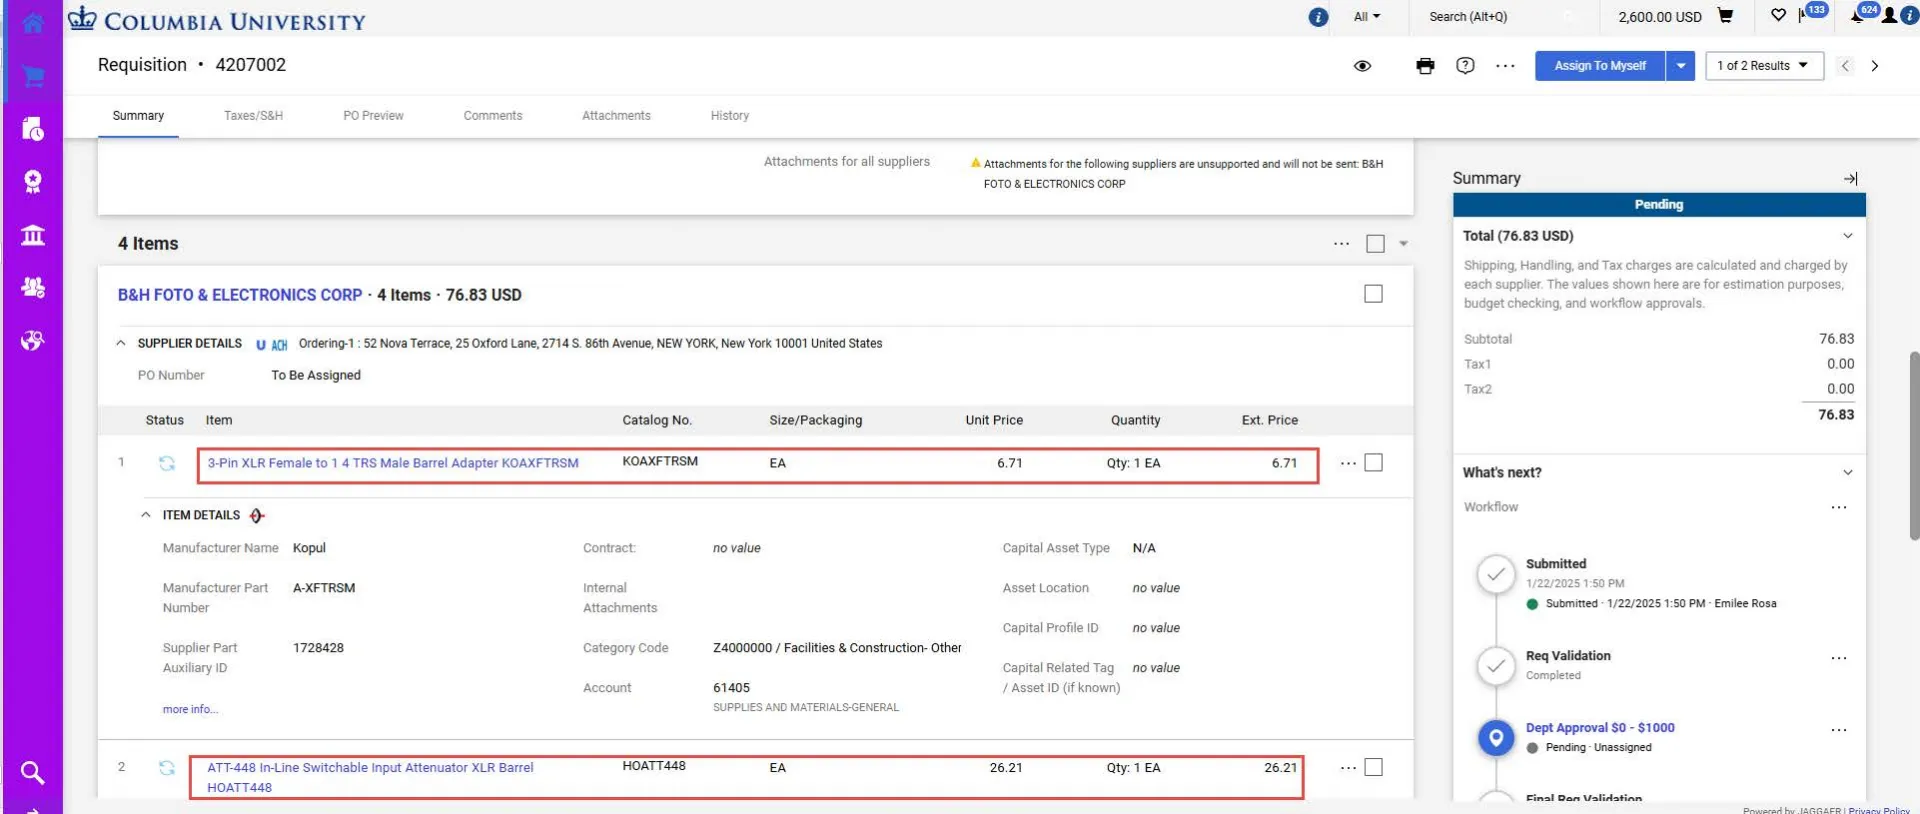Open the Suppliers people sidebar icon
1920x814 pixels.
click(x=33, y=288)
